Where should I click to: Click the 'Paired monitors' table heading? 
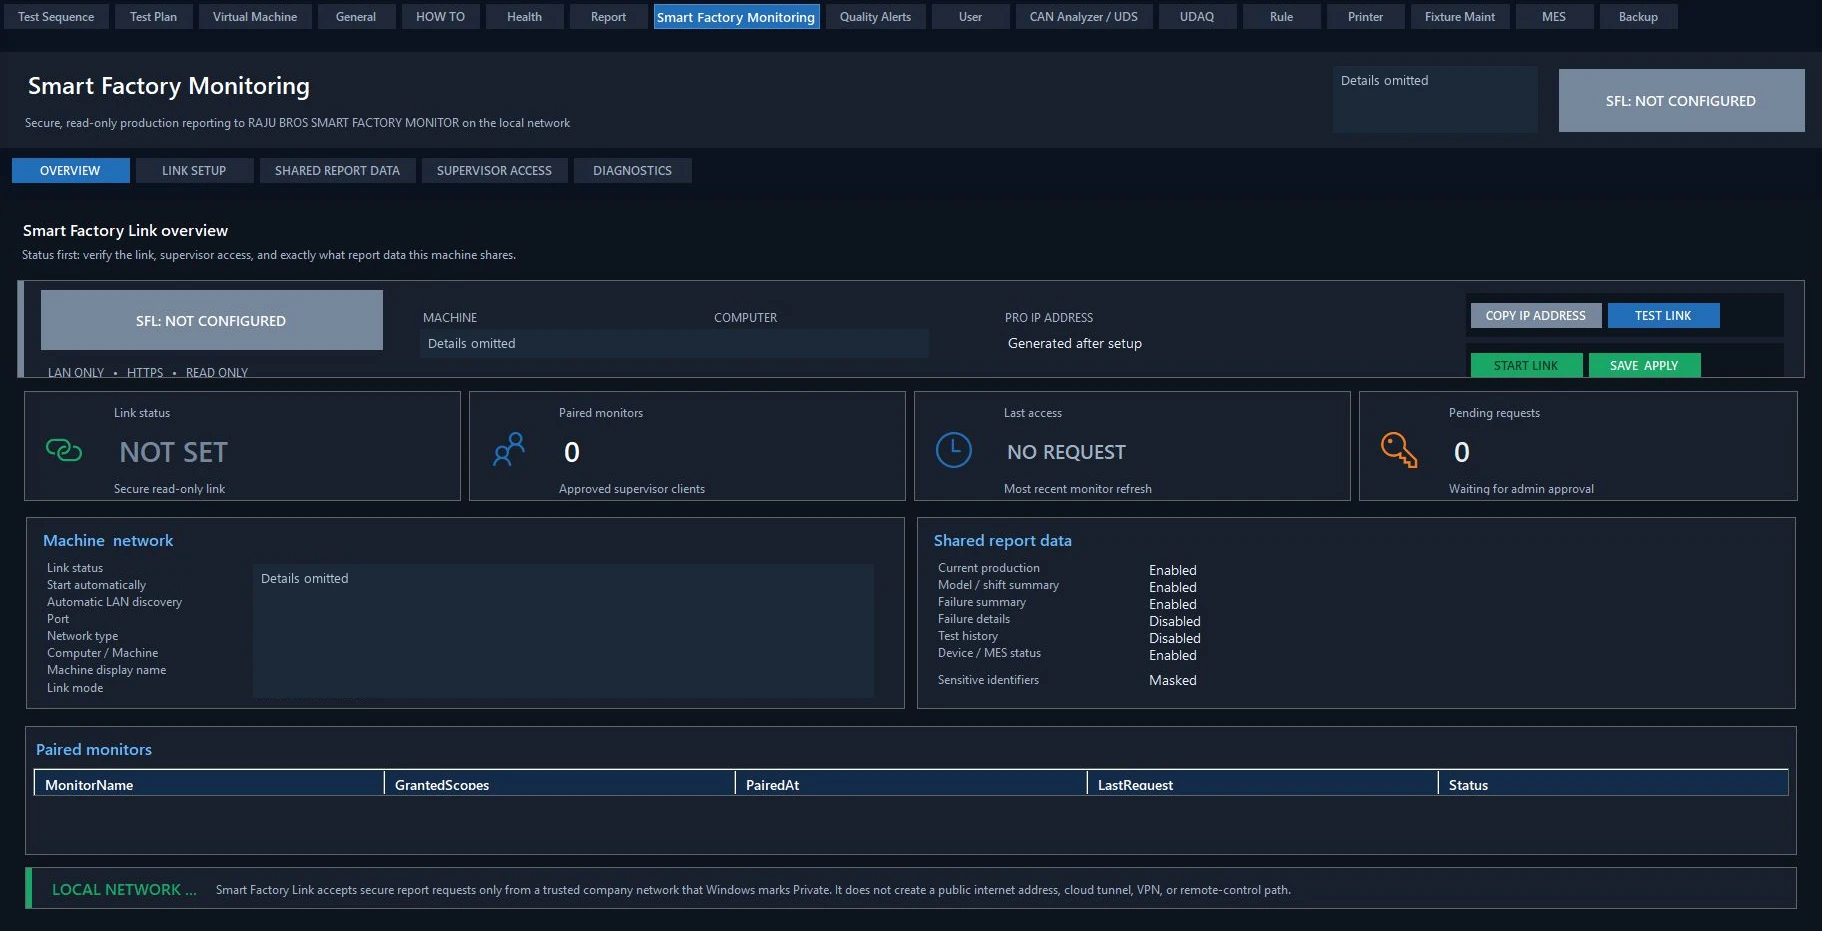[94, 749]
